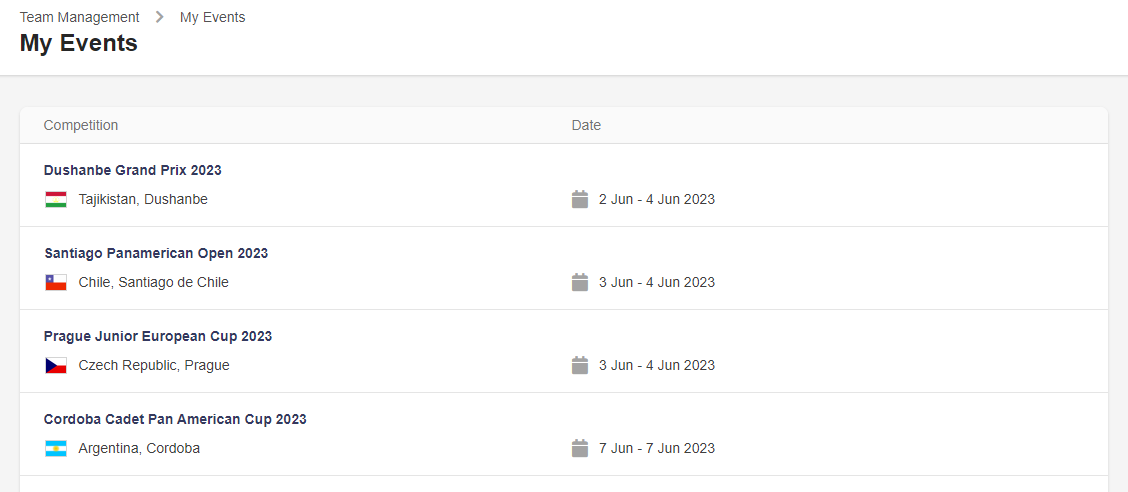Open Dushanbe Grand Prix 2023 event
Image resolution: width=1128 pixels, height=492 pixels.
(x=132, y=170)
